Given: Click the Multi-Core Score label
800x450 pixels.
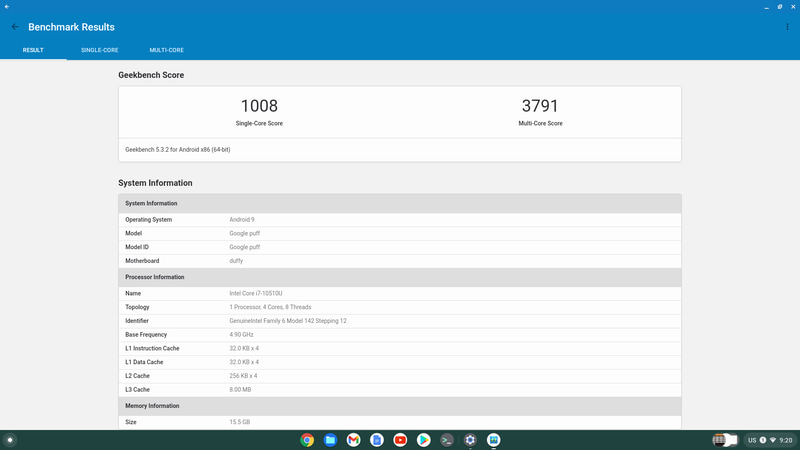Looking at the screenshot, I should tap(540, 123).
